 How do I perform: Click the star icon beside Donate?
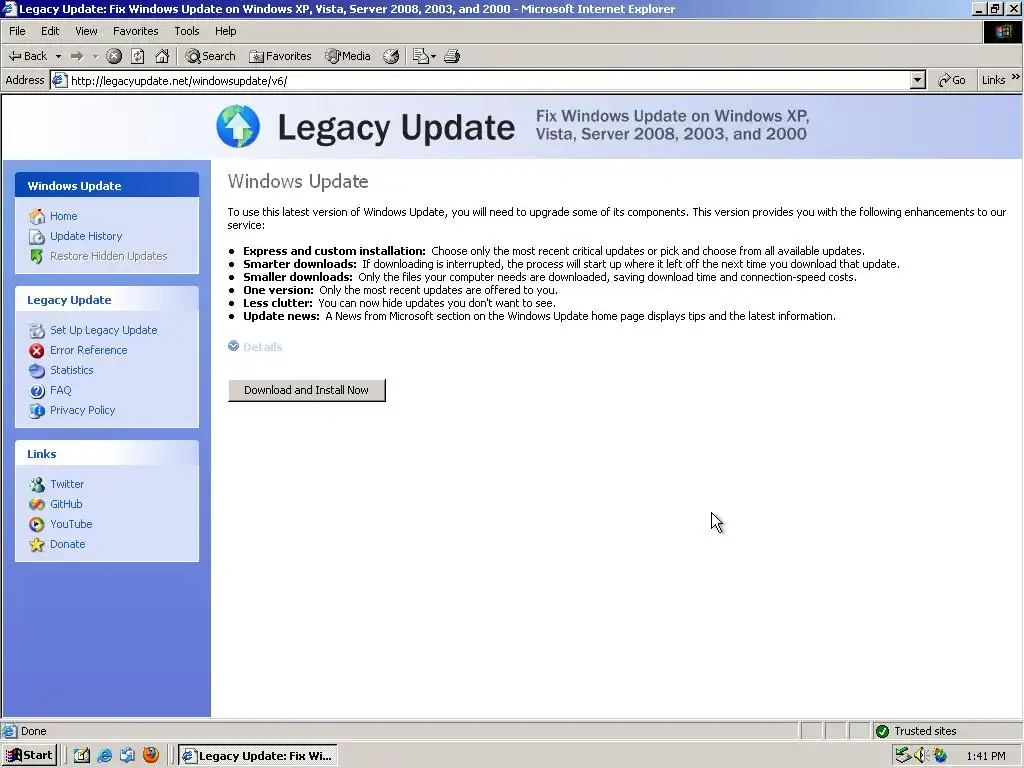[x=37, y=544]
